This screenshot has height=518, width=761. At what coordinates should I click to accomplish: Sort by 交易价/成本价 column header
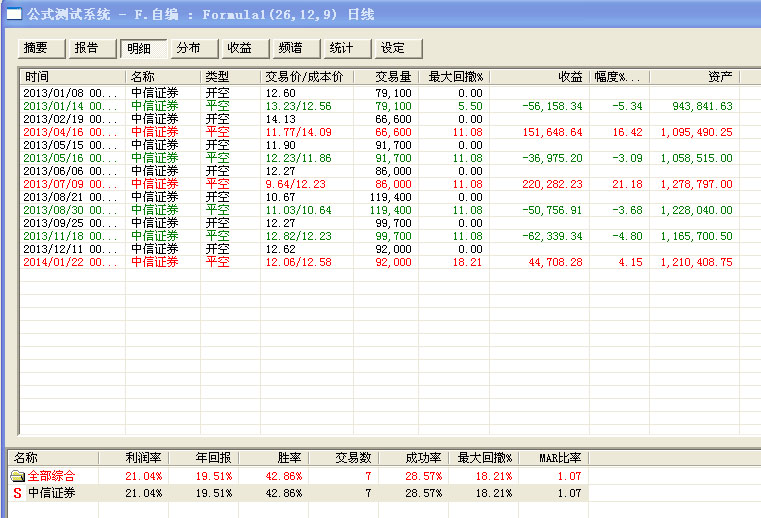(x=307, y=77)
